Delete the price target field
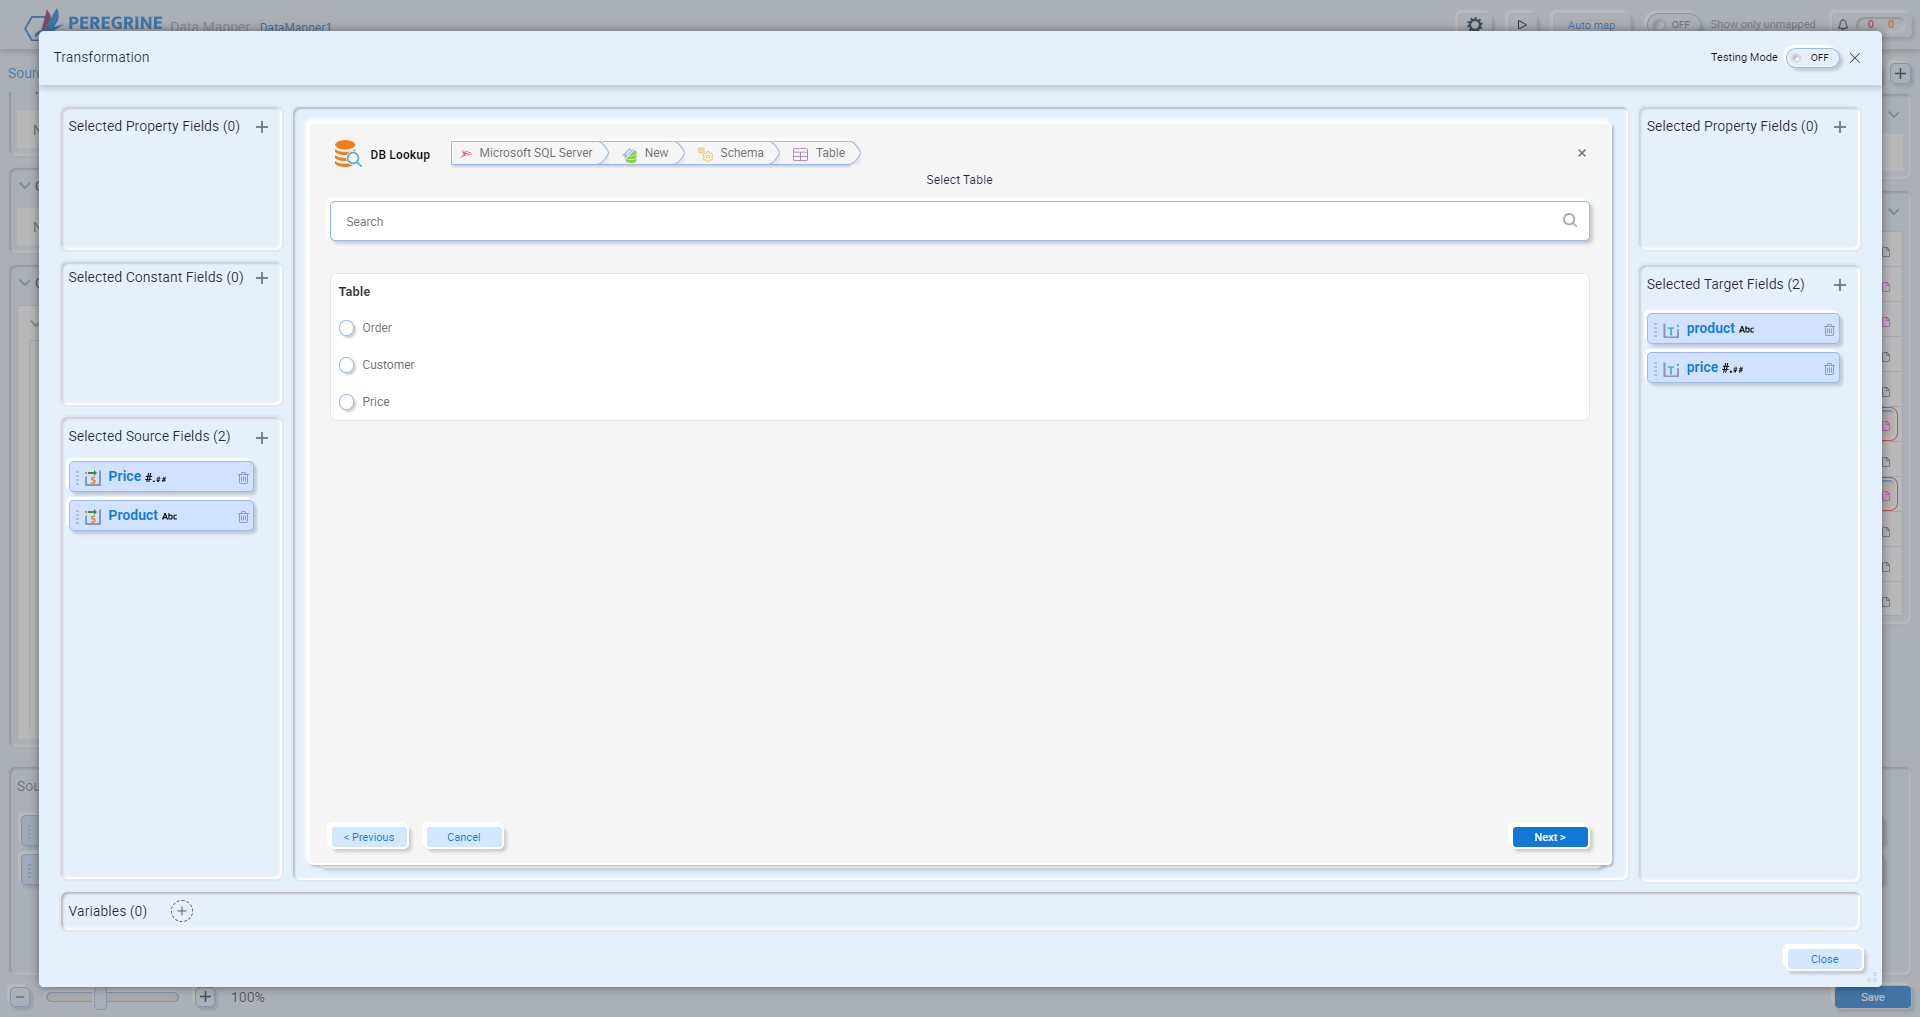The image size is (1920, 1017). click(x=1829, y=369)
